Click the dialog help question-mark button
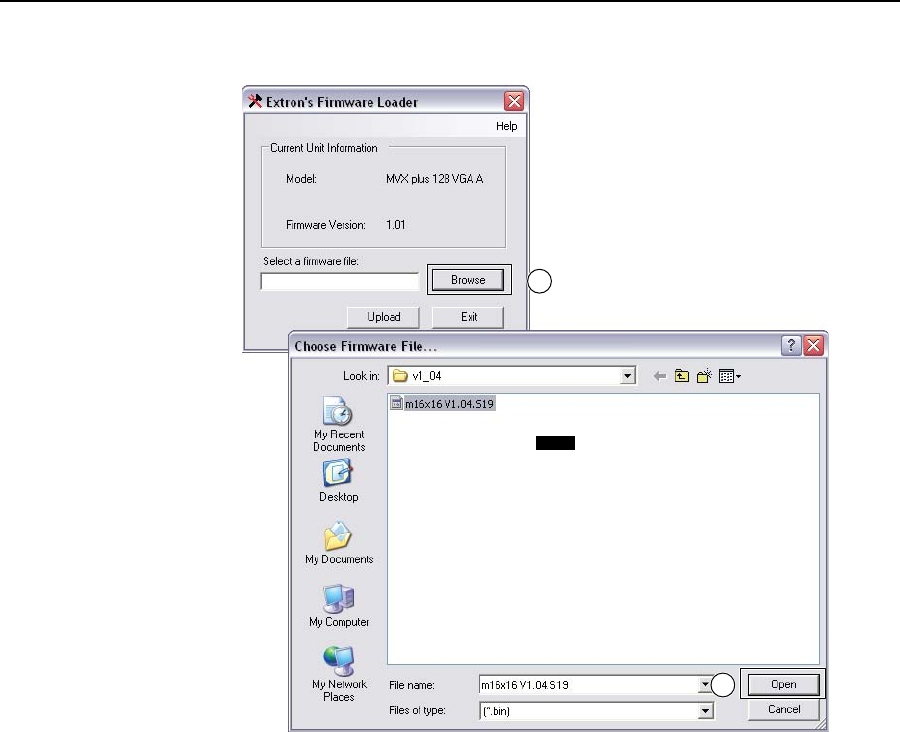This screenshot has height=732, width=900. (791, 345)
